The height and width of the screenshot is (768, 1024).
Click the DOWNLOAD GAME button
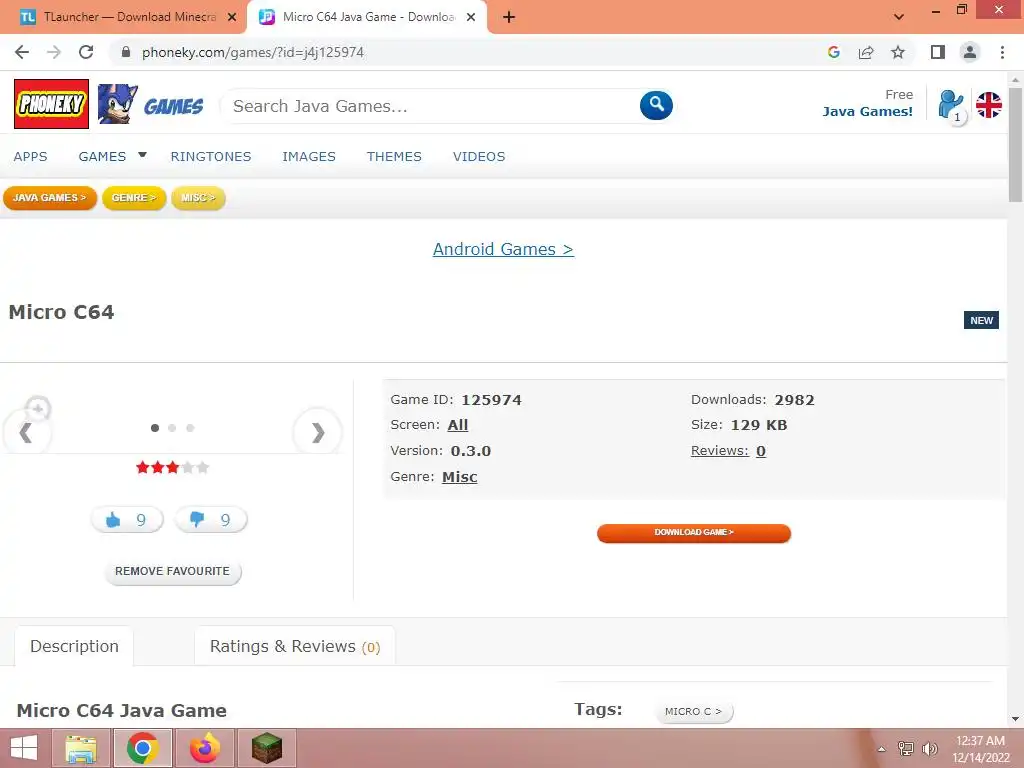[x=694, y=533]
